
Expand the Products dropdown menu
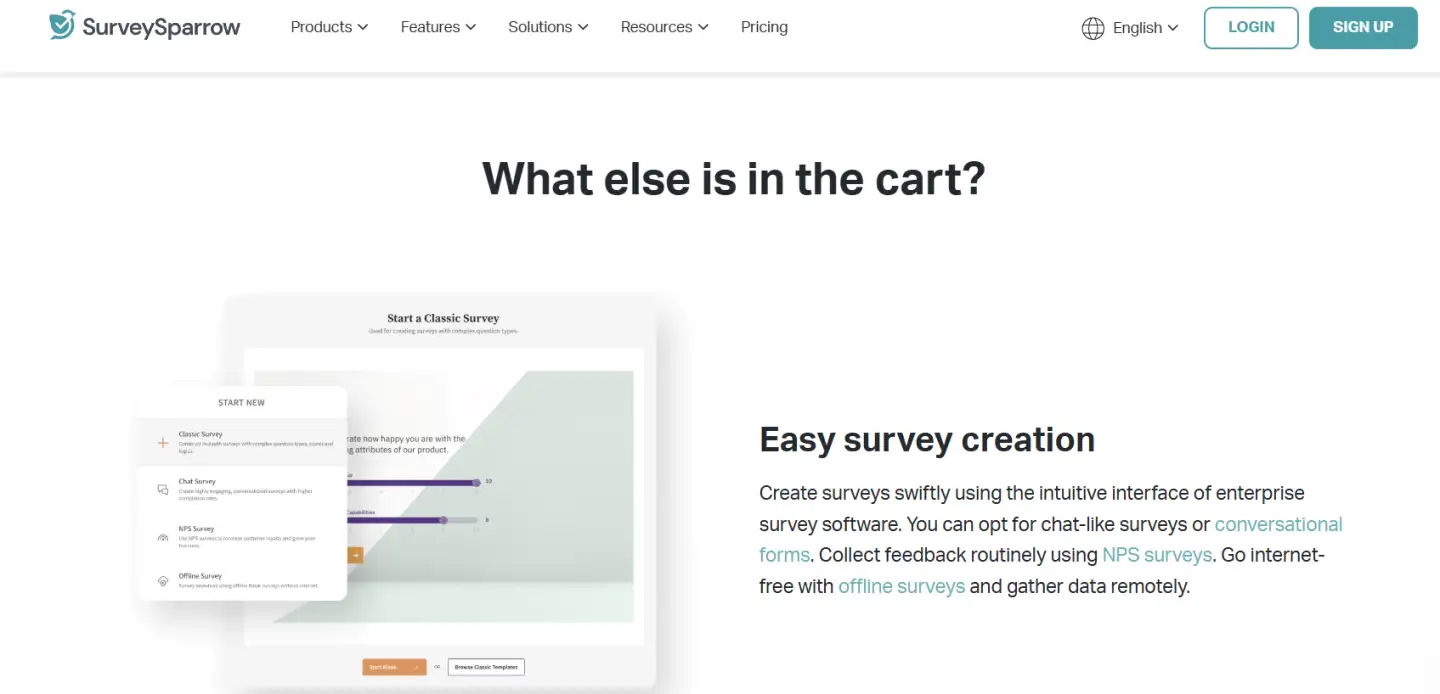click(x=329, y=27)
